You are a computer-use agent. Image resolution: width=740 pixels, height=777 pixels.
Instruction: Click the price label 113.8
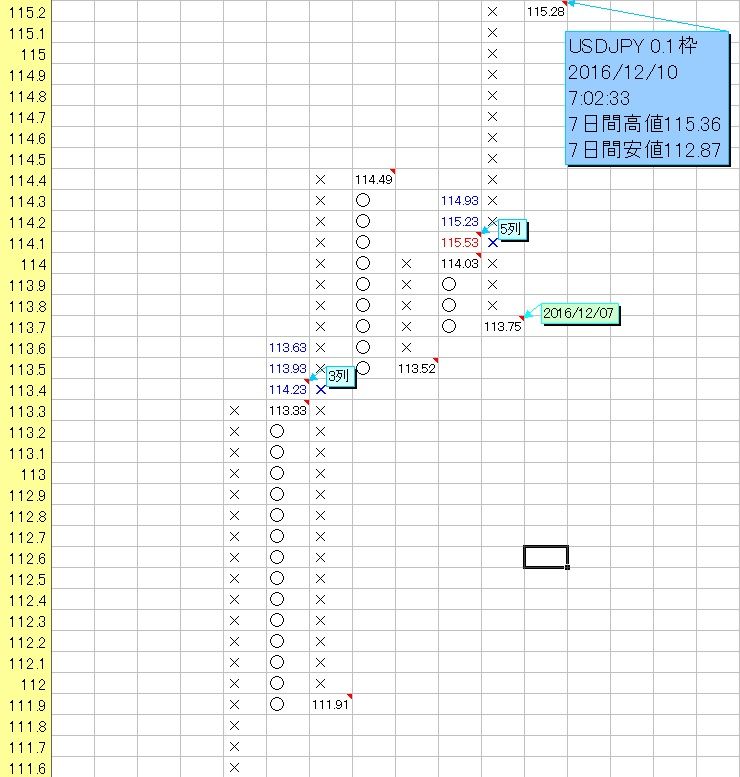click(27, 306)
